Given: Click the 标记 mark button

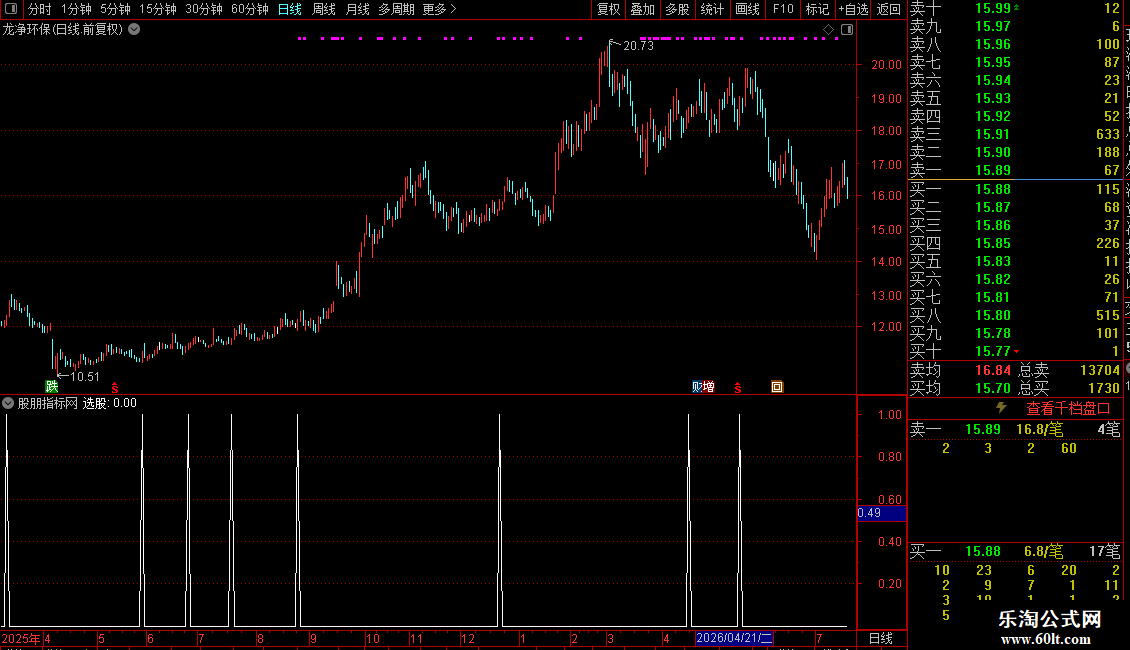Looking at the screenshot, I should point(817,9).
